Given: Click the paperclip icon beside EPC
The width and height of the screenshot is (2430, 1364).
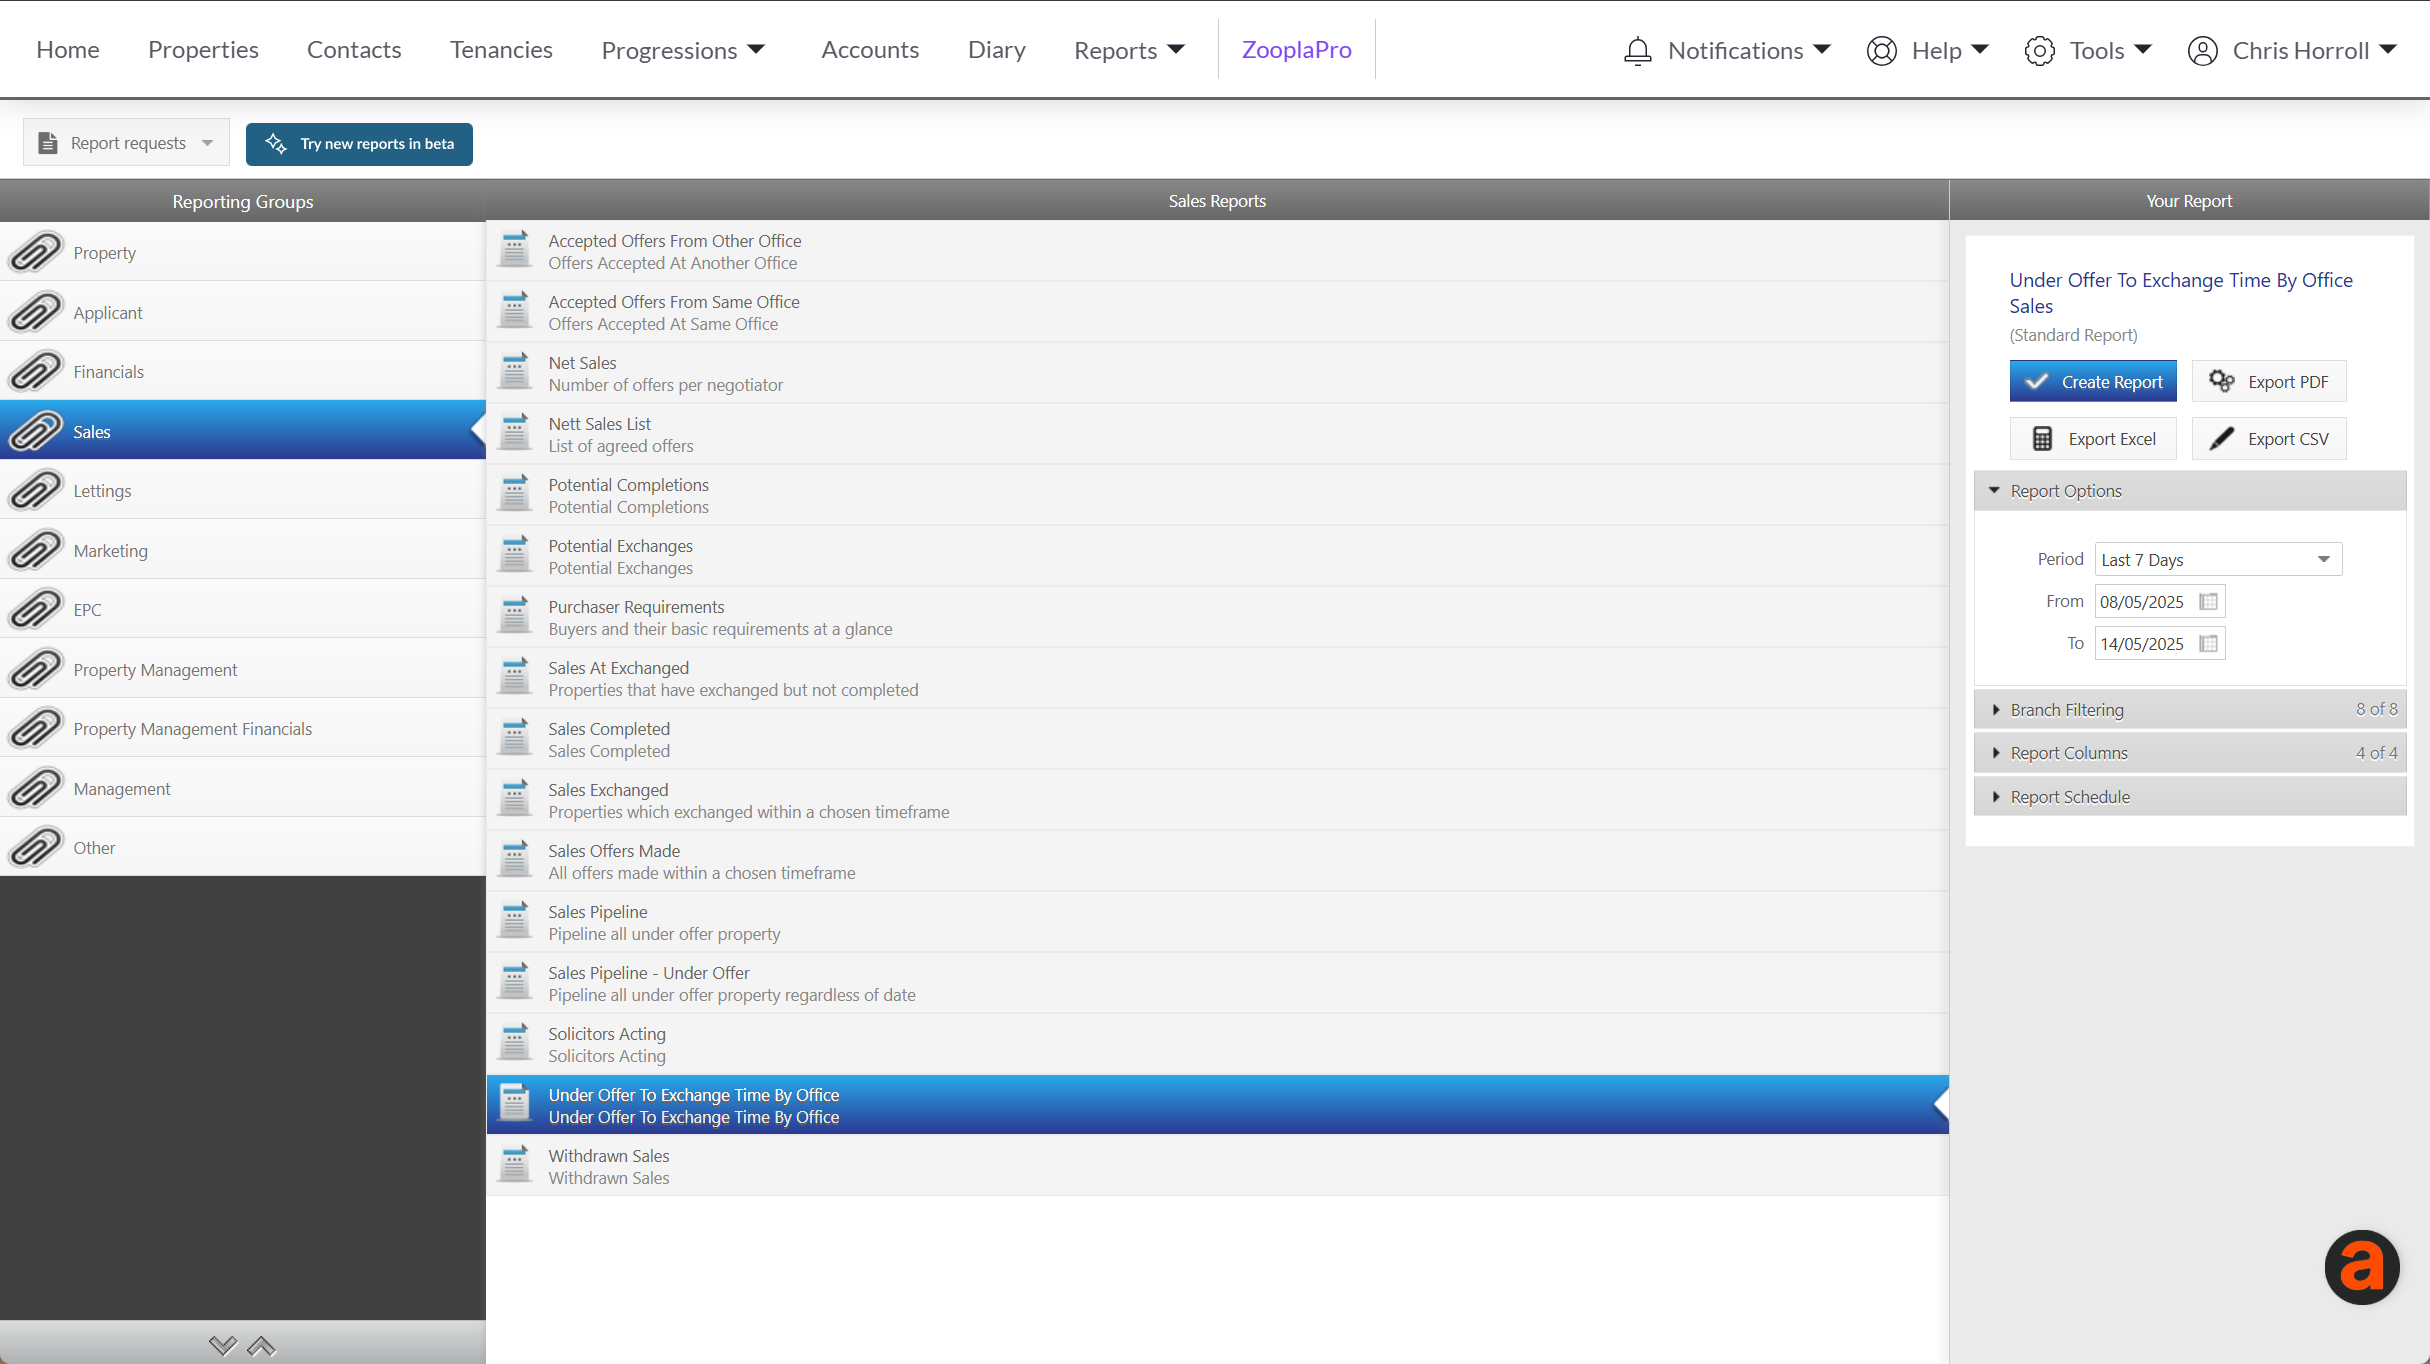Looking at the screenshot, I should (36, 609).
